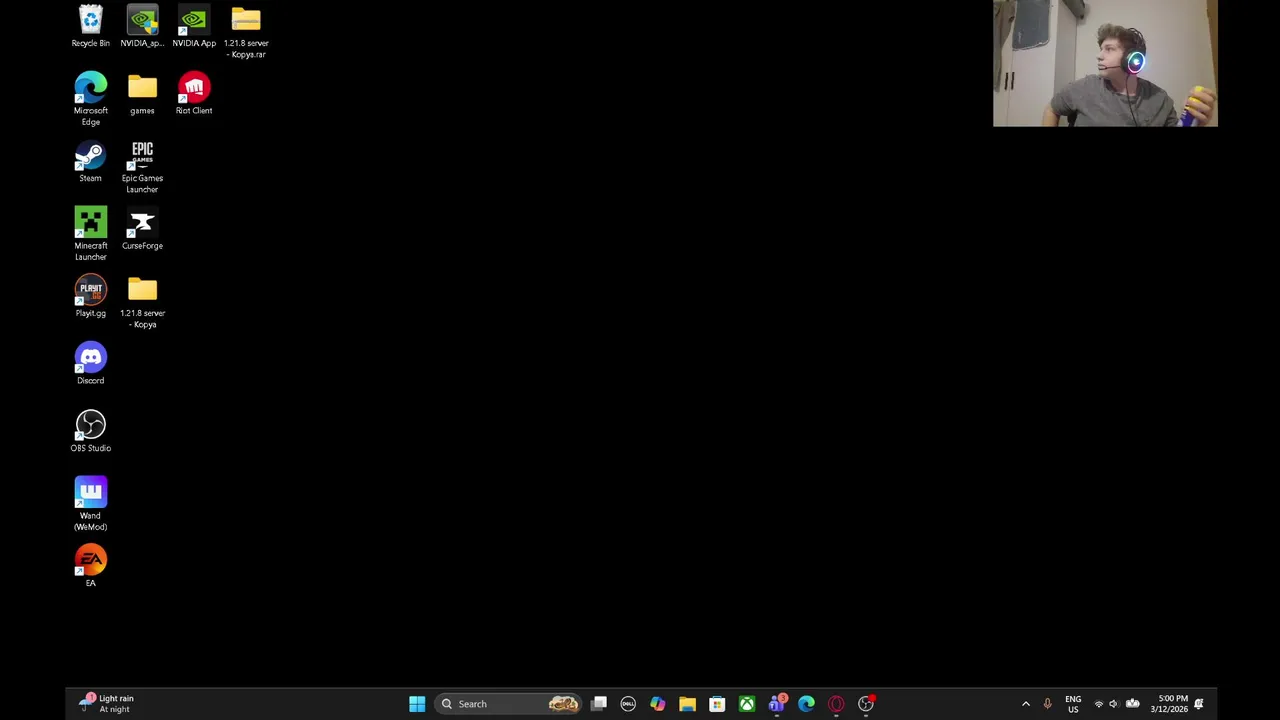Screen dimensions: 1280x720
Task: Select the Epic Games Launcher icon
Action: pyautogui.click(x=142, y=167)
